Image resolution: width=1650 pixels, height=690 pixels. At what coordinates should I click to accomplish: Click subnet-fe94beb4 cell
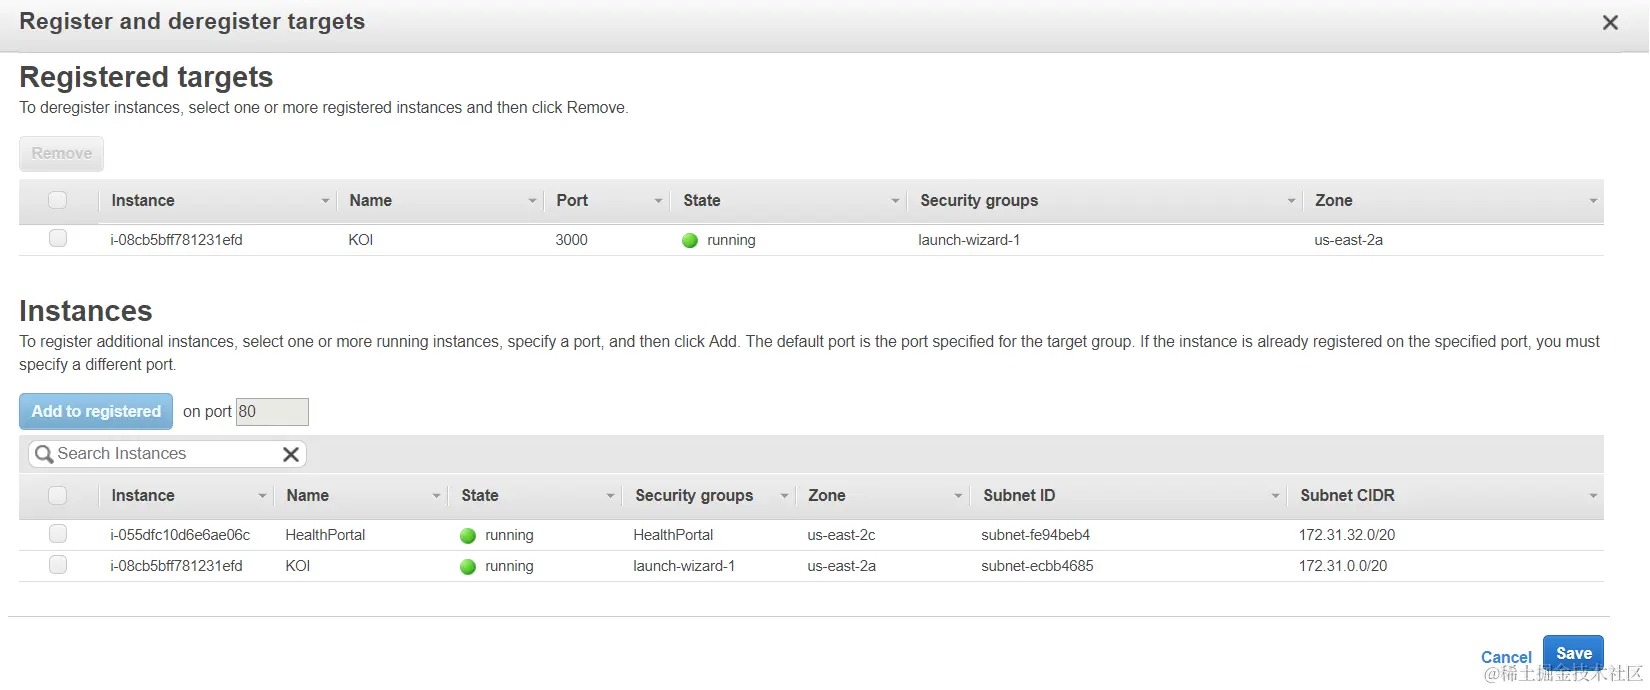(1035, 535)
